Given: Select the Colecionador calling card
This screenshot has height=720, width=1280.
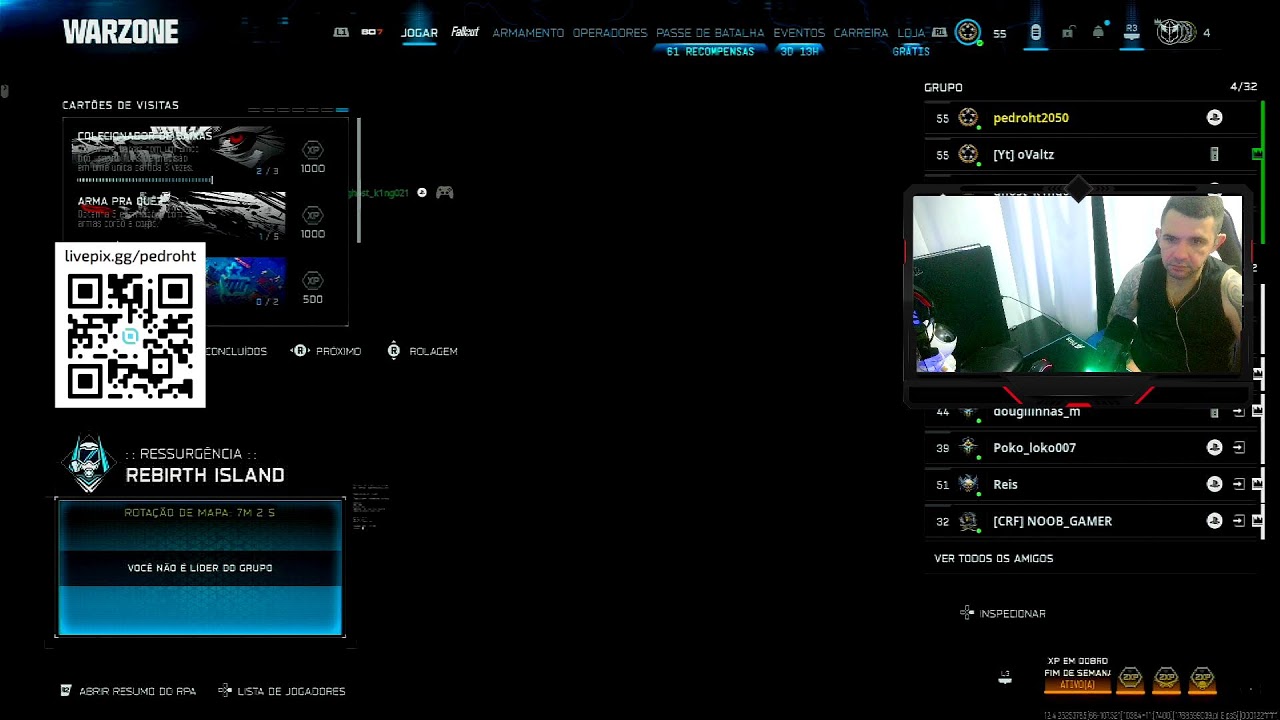Looking at the screenshot, I should [x=181, y=152].
